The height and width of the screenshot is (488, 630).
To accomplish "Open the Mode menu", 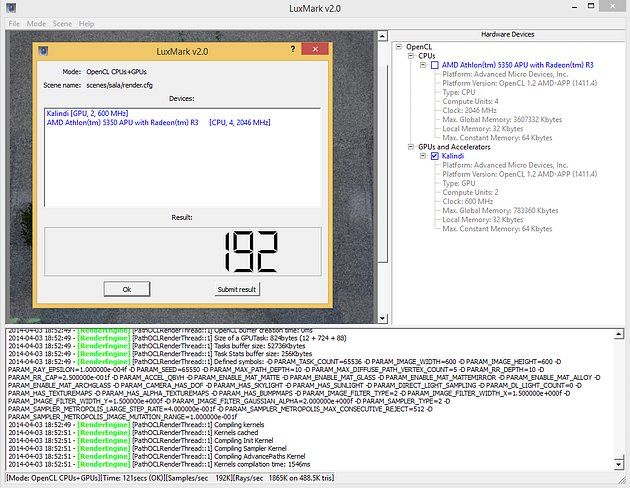I will [36, 24].
